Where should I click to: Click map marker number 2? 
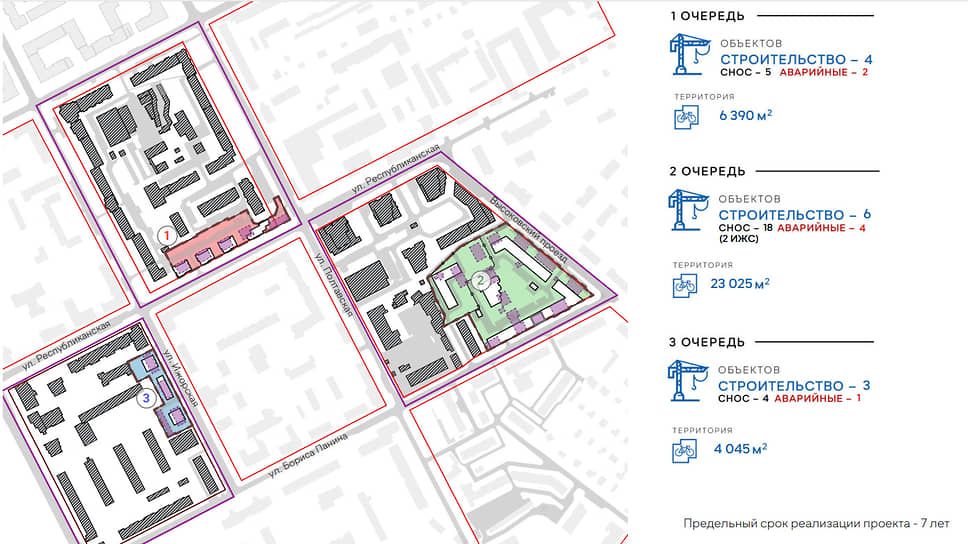point(481,280)
